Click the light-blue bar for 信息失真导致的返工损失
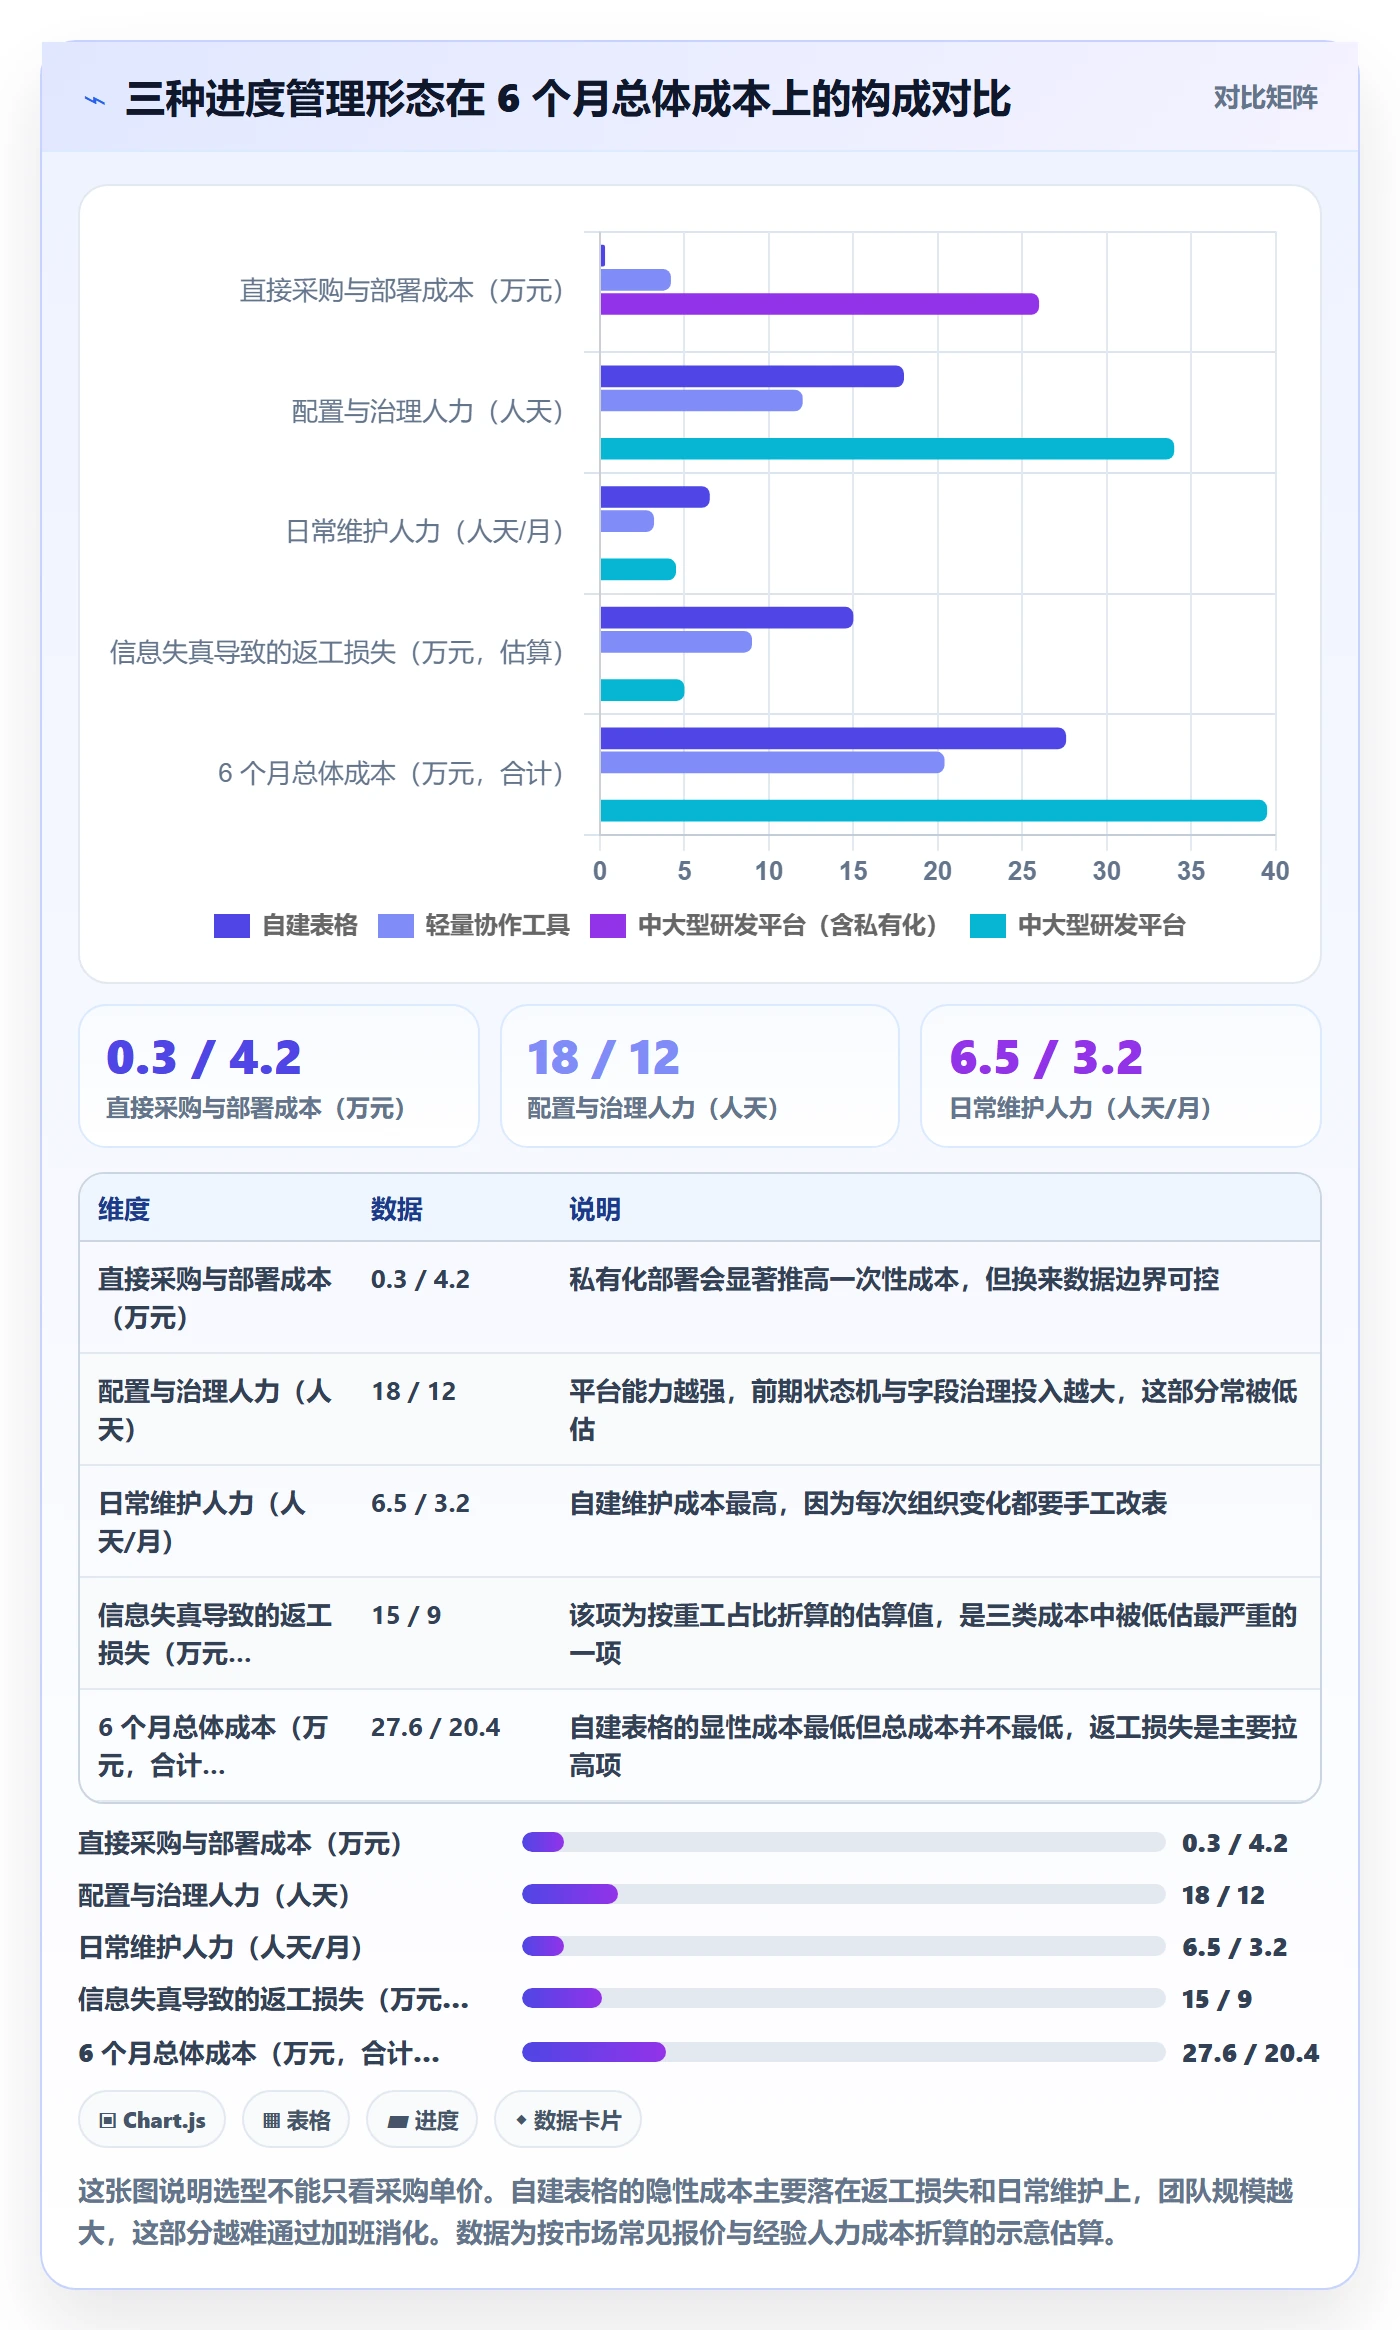 (x=676, y=642)
